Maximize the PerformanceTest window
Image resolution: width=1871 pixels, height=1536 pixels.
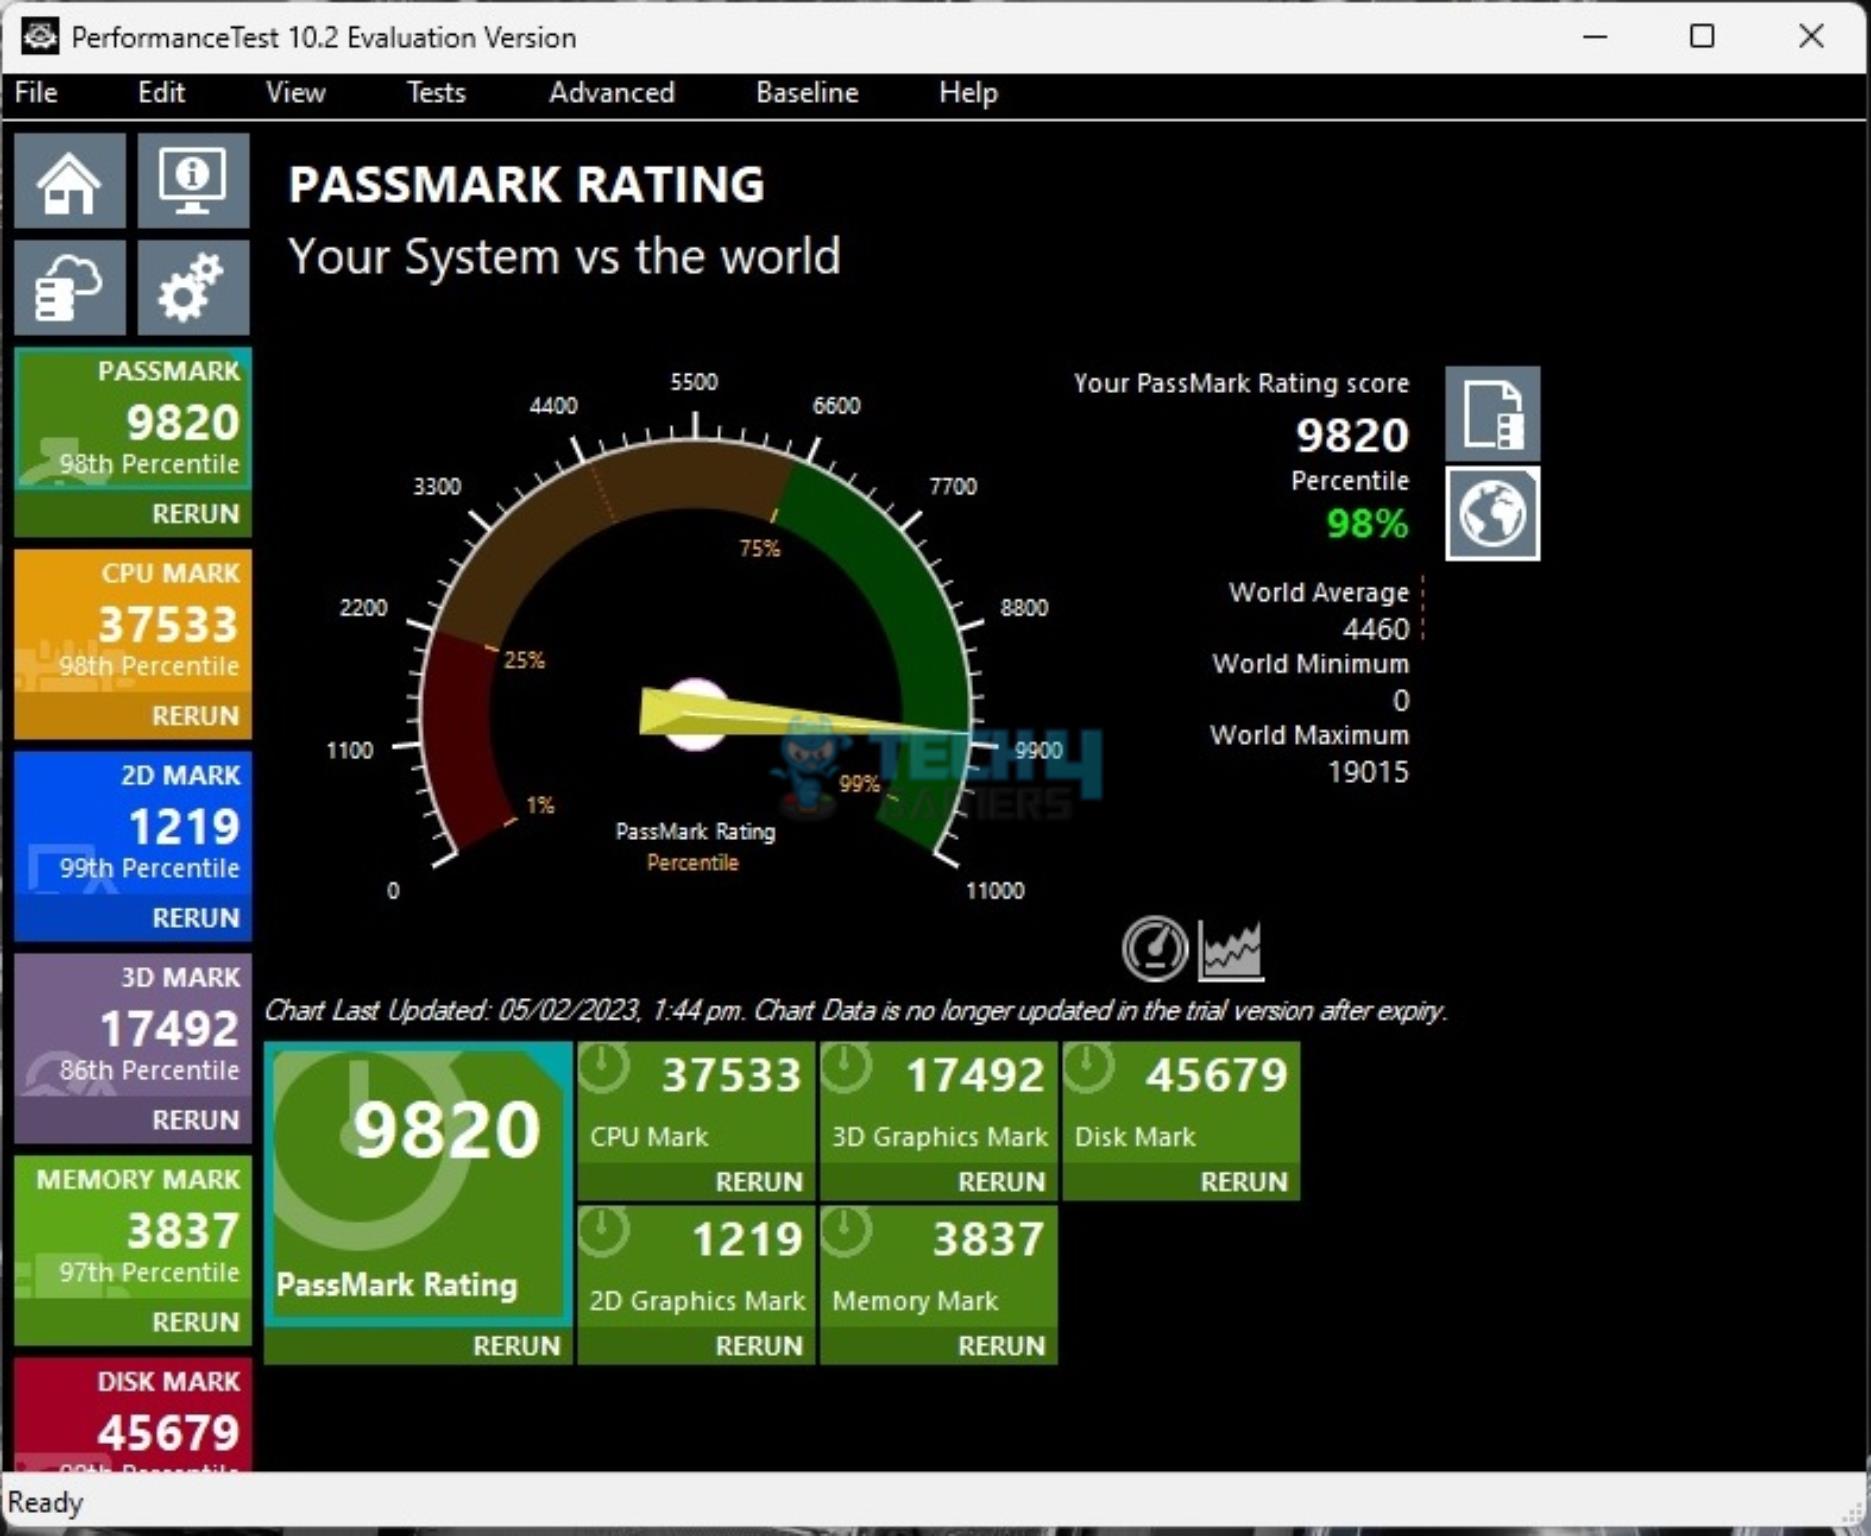[1702, 37]
